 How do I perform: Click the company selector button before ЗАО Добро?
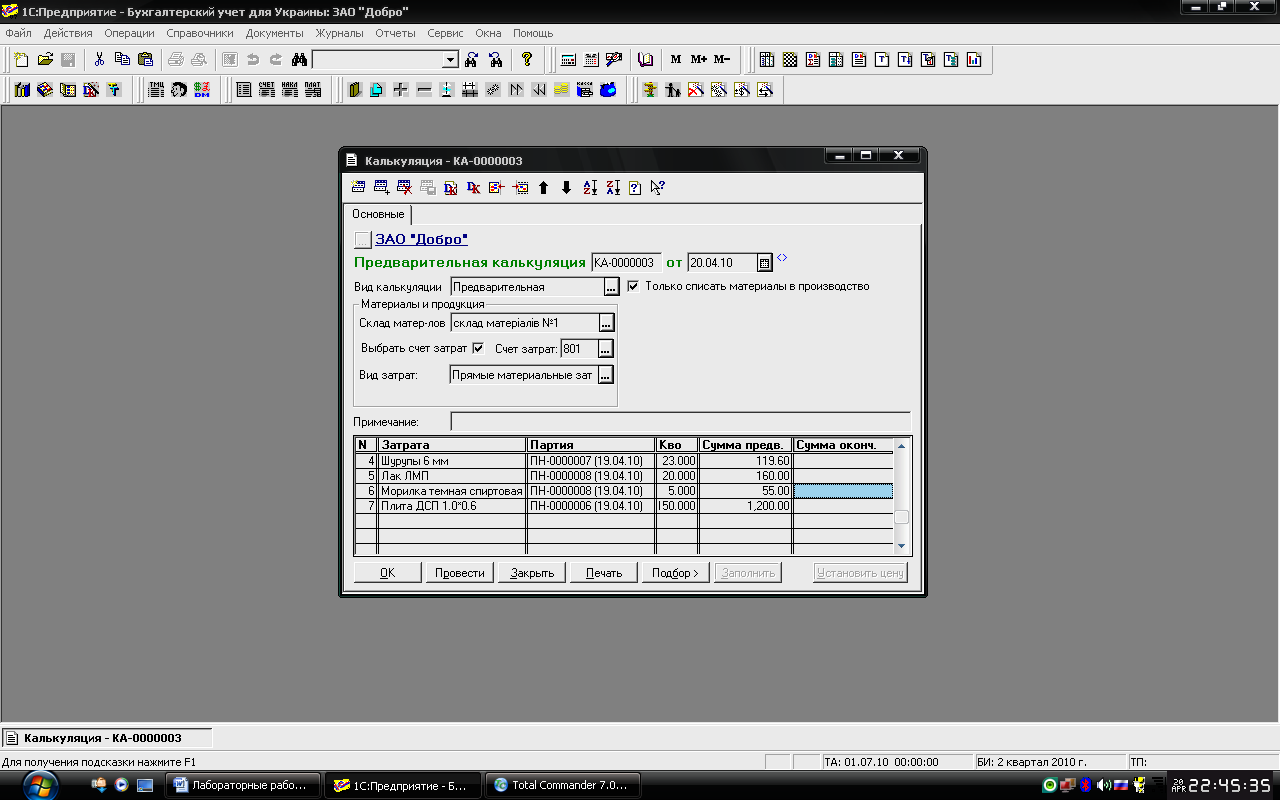point(362,239)
